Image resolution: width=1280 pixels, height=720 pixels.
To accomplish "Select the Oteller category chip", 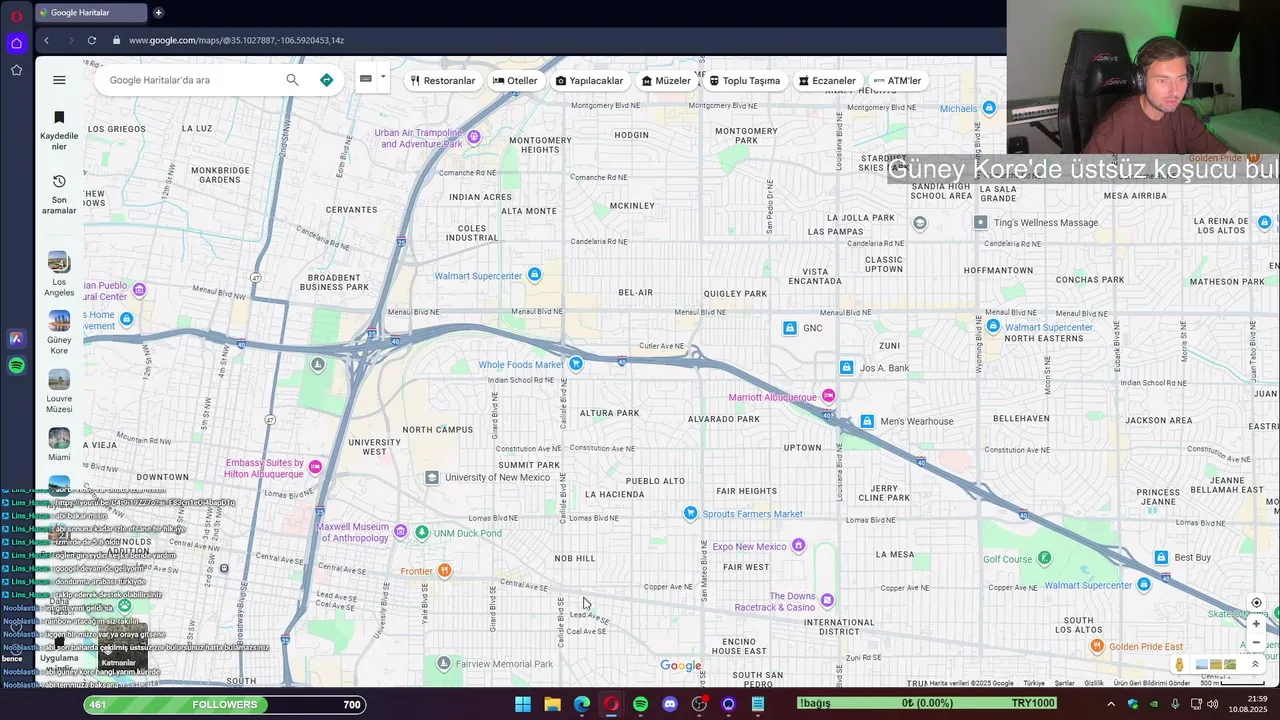I will 515,81.
